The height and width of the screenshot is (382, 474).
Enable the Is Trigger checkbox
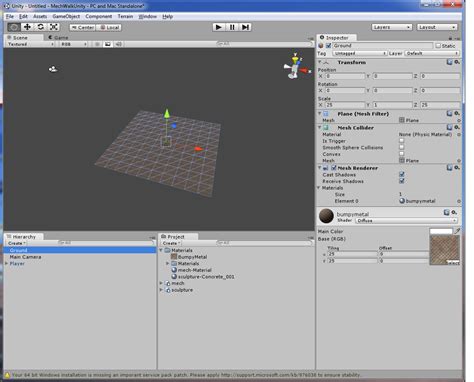point(402,141)
